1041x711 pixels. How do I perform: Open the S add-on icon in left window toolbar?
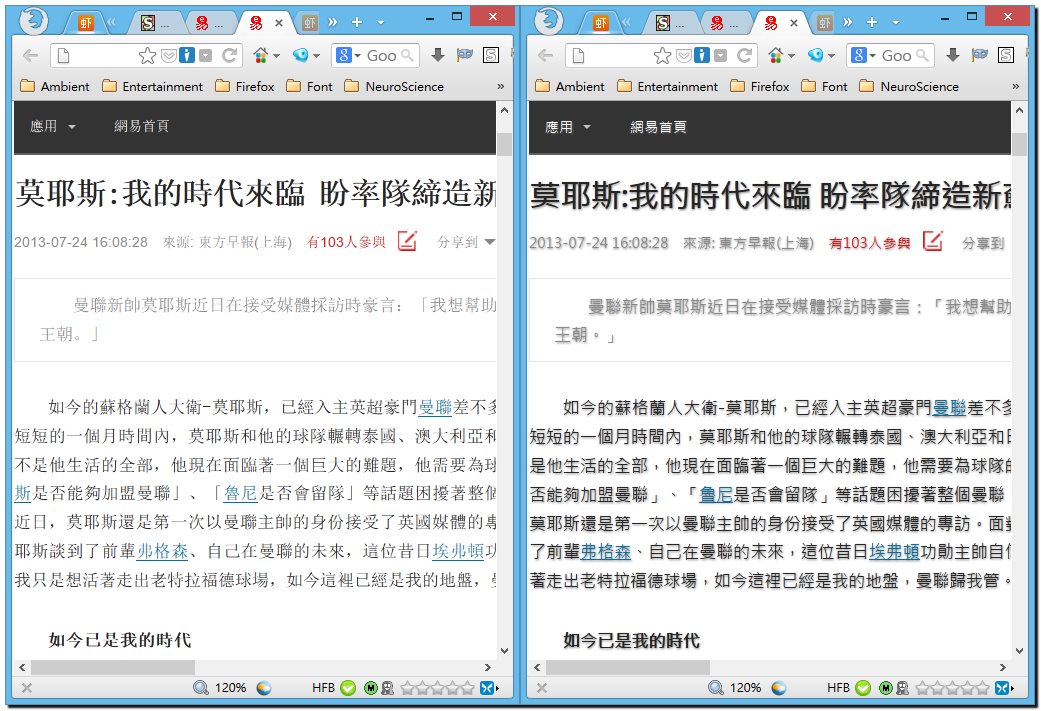[x=491, y=56]
